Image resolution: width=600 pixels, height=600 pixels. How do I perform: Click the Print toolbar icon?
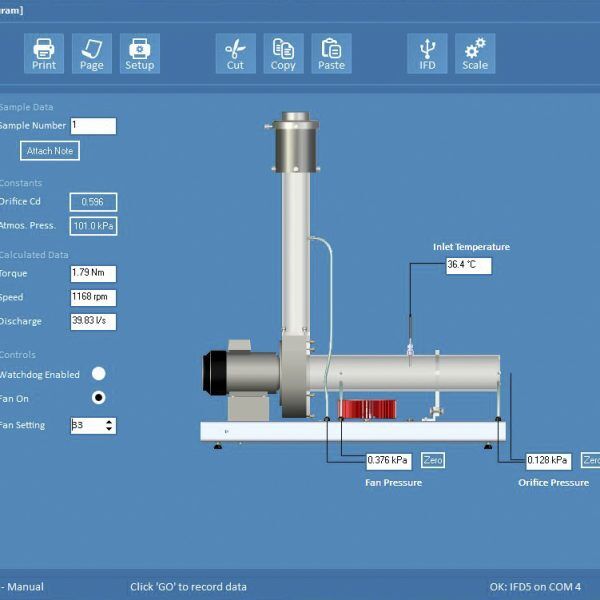[44, 53]
